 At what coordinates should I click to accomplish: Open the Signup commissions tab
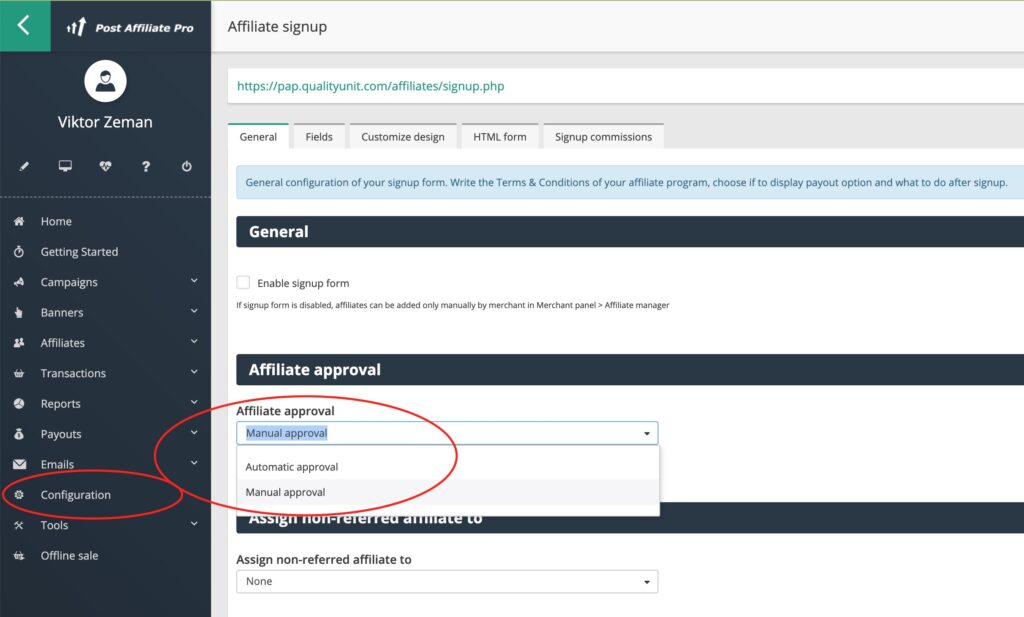[x=603, y=135]
